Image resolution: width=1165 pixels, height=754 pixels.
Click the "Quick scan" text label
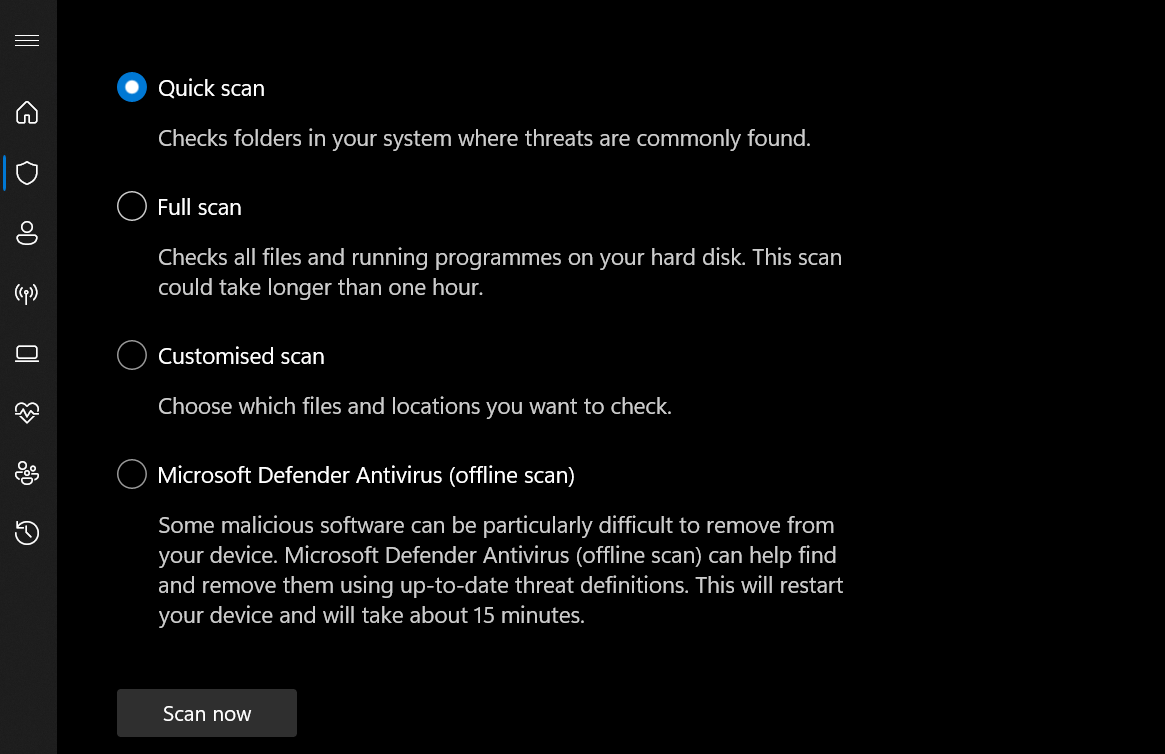pos(211,88)
